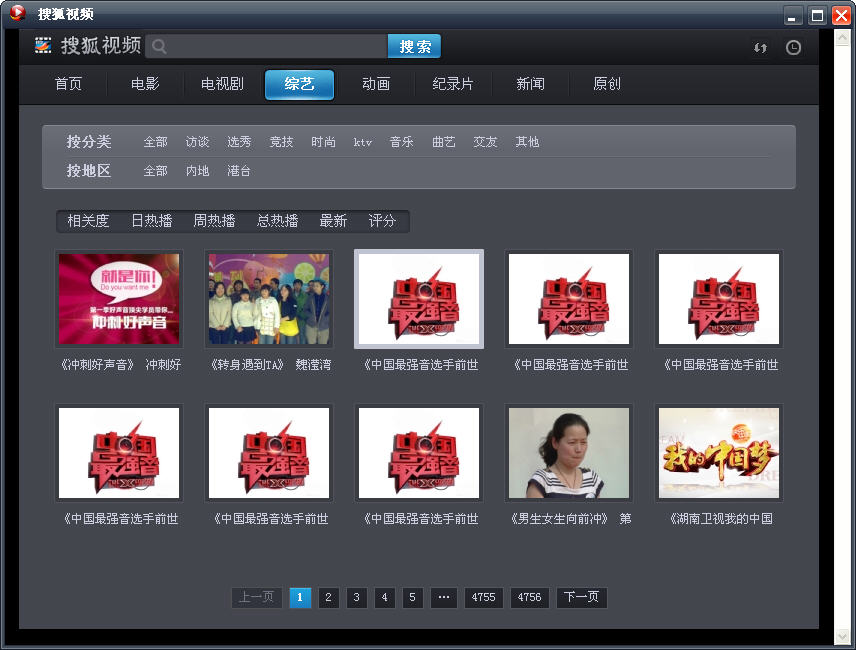Viewport: 856px width, 650px height.
Task: Click the refresh arrows icon in header
Action: (760, 47)
